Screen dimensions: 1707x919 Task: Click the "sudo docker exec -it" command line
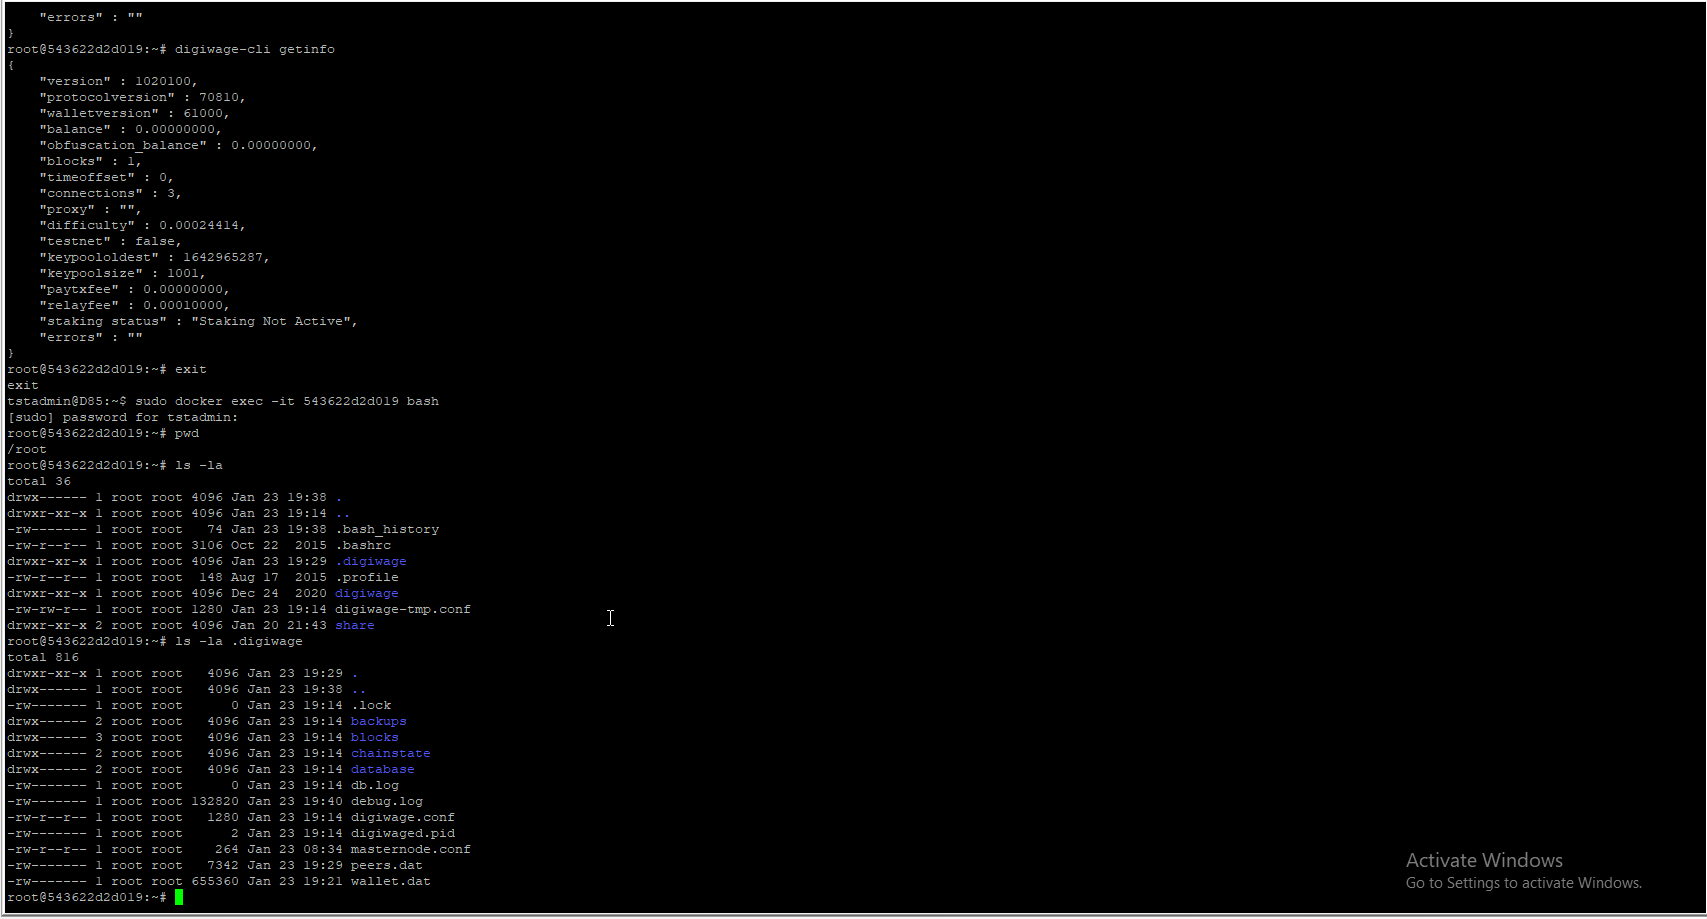(x=287, y=401)
